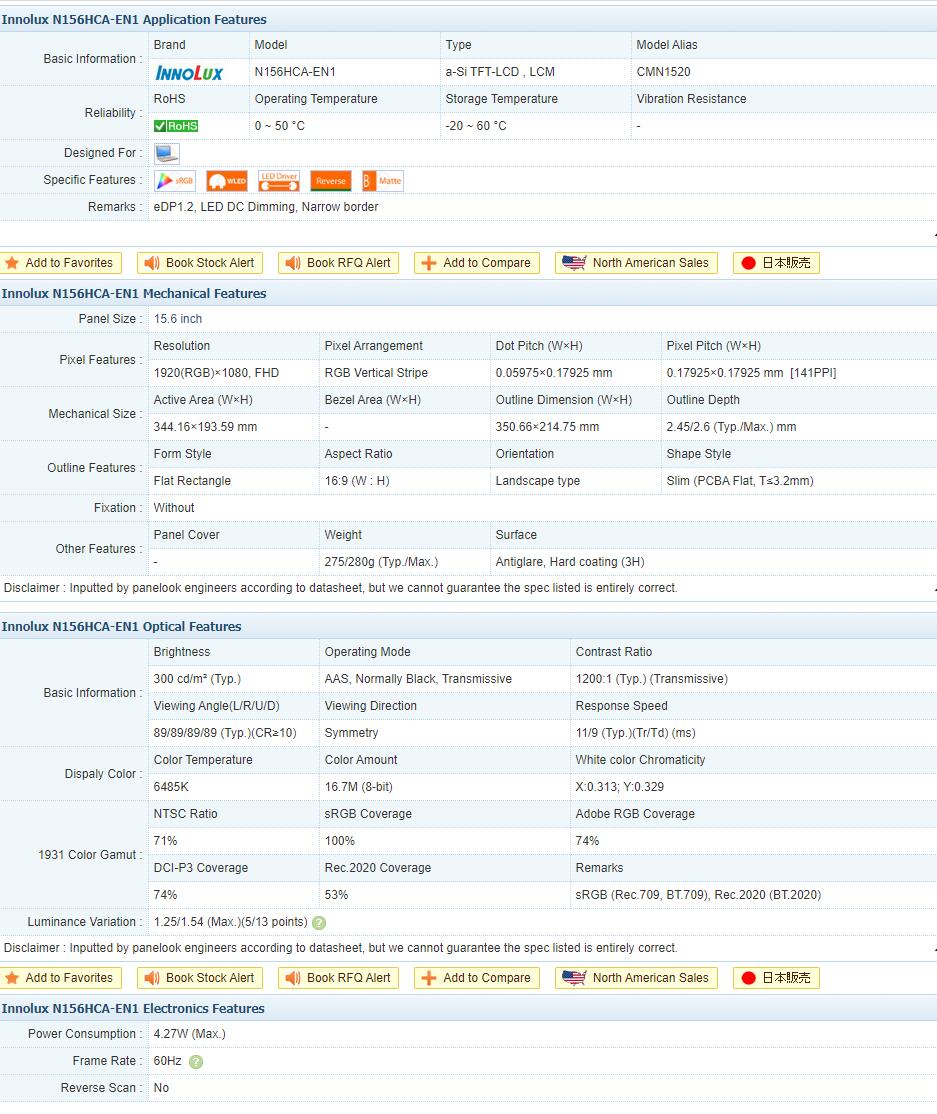The height and width of the screenshot is (1114, 937).
Task: Select the frame rate value 60Hz
Action: [168, 1061]
